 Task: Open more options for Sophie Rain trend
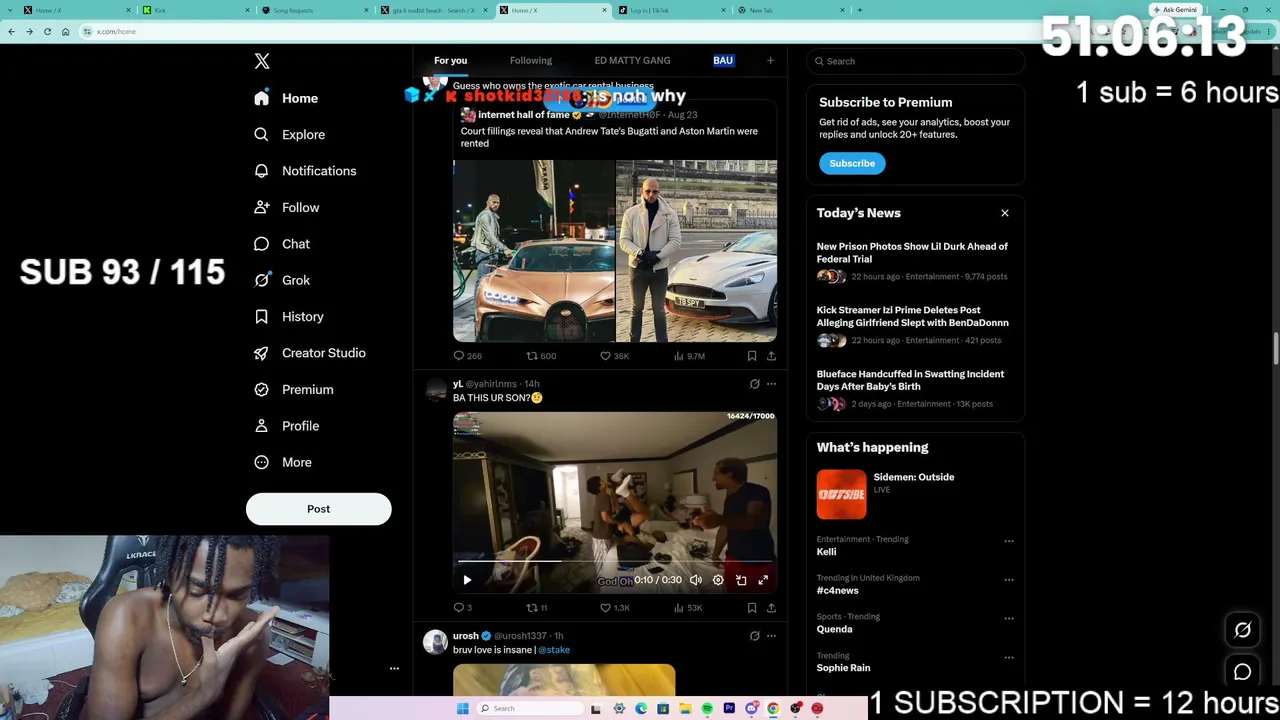tap(1009, 657)
